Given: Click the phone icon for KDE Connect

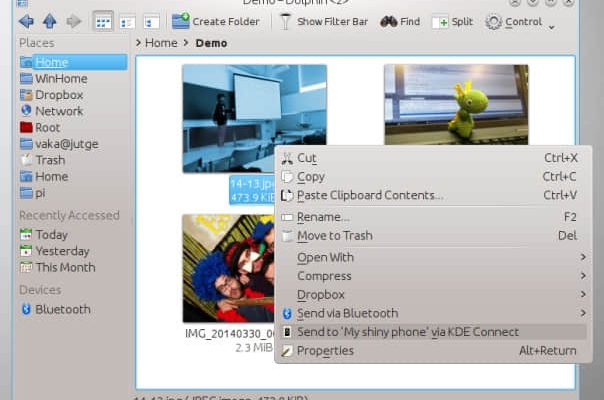Looking at the screenshot, I should pos(287,332).
